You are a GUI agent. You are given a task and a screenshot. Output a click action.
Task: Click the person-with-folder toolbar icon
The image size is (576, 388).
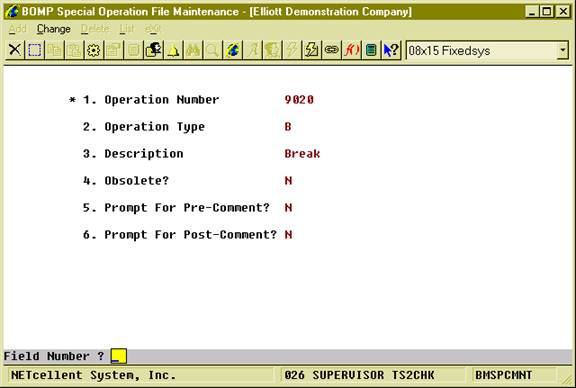click(154, 50)
